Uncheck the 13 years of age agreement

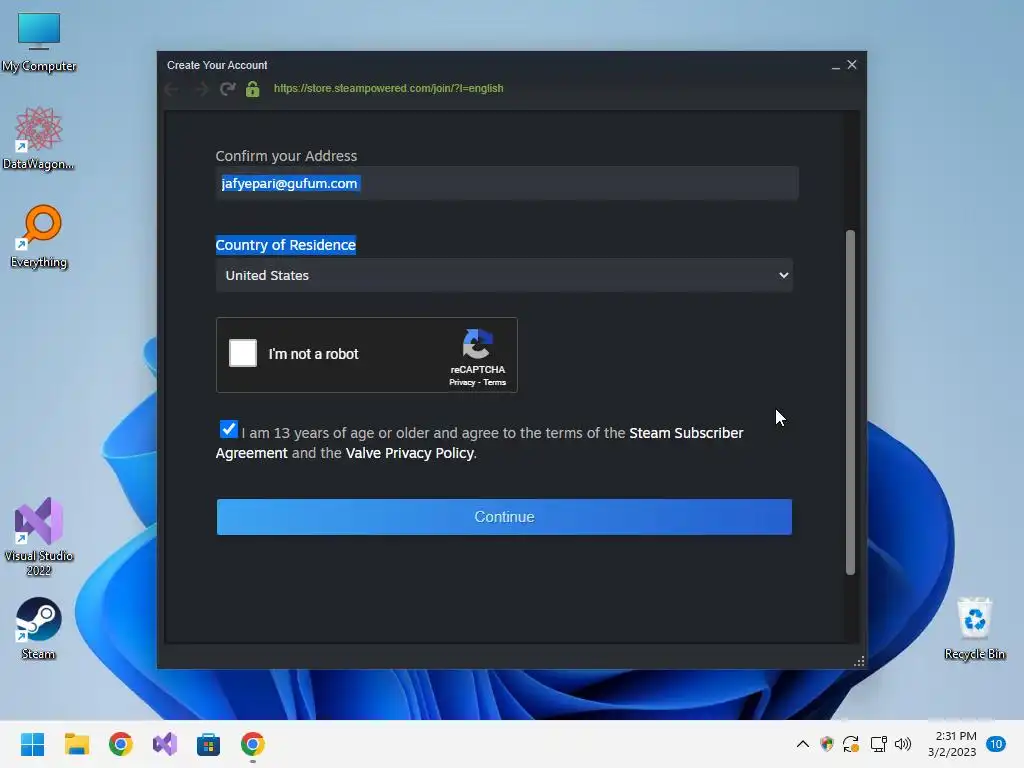click(x=229, y=429)
